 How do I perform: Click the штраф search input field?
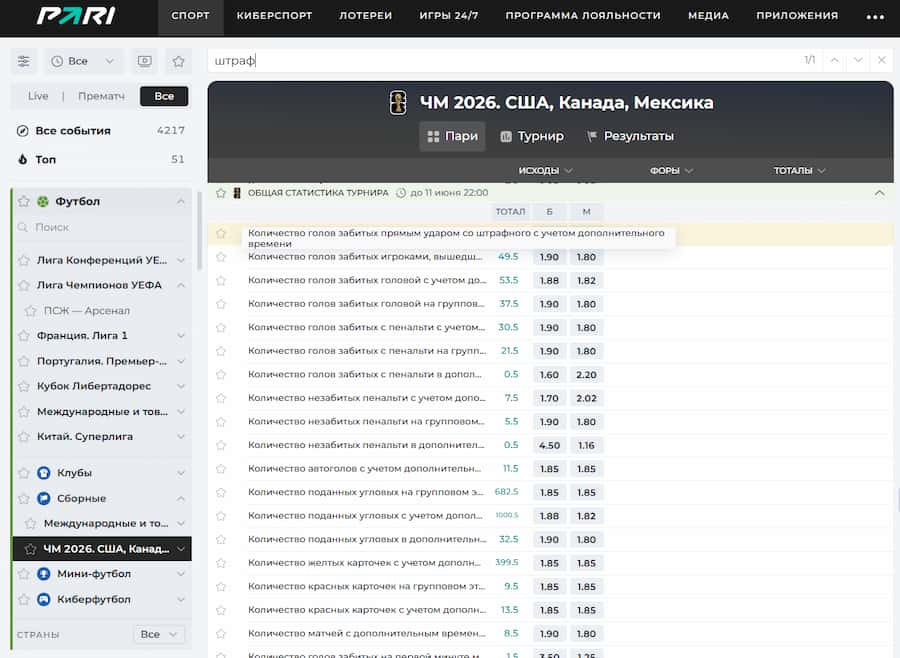tap(505, 60)
